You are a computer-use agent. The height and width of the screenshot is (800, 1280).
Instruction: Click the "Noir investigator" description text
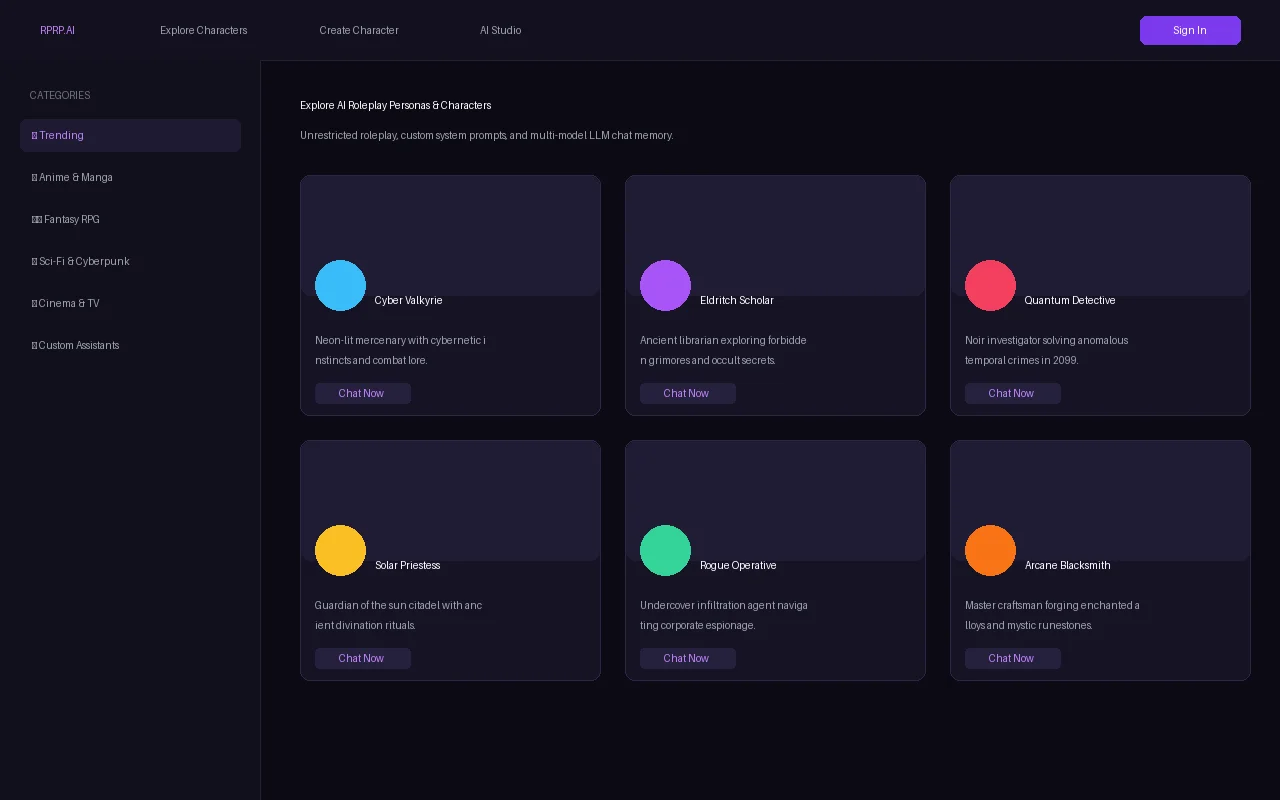[1046, 350]
